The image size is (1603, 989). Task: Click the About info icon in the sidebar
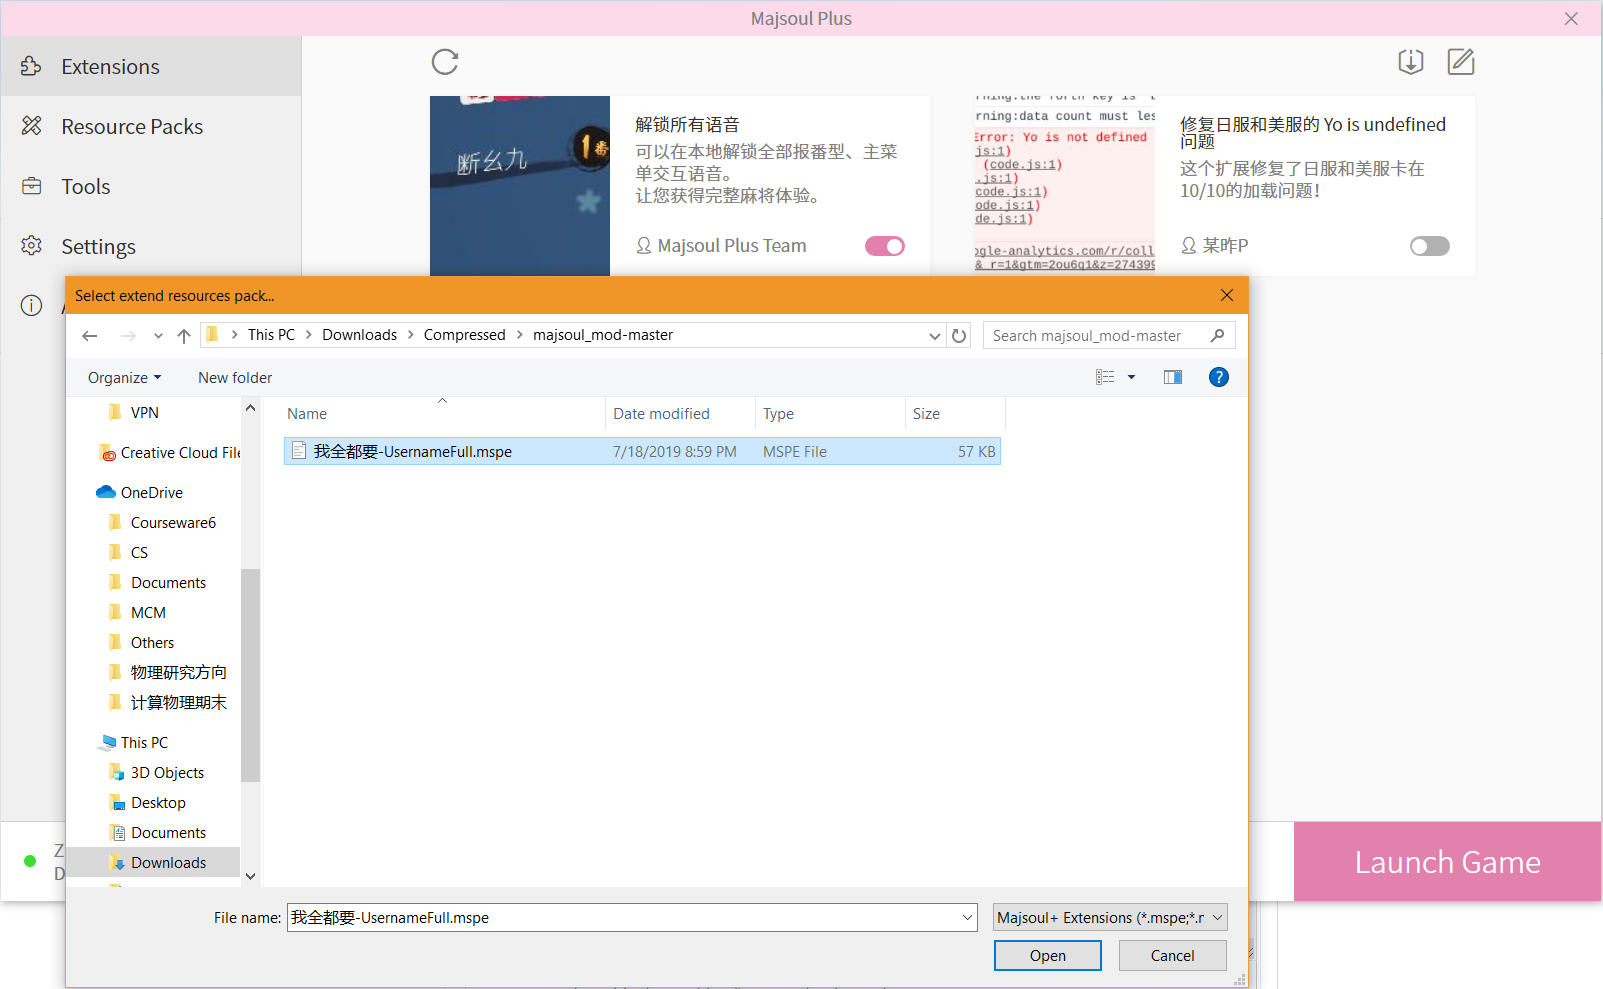pos(31,306)
